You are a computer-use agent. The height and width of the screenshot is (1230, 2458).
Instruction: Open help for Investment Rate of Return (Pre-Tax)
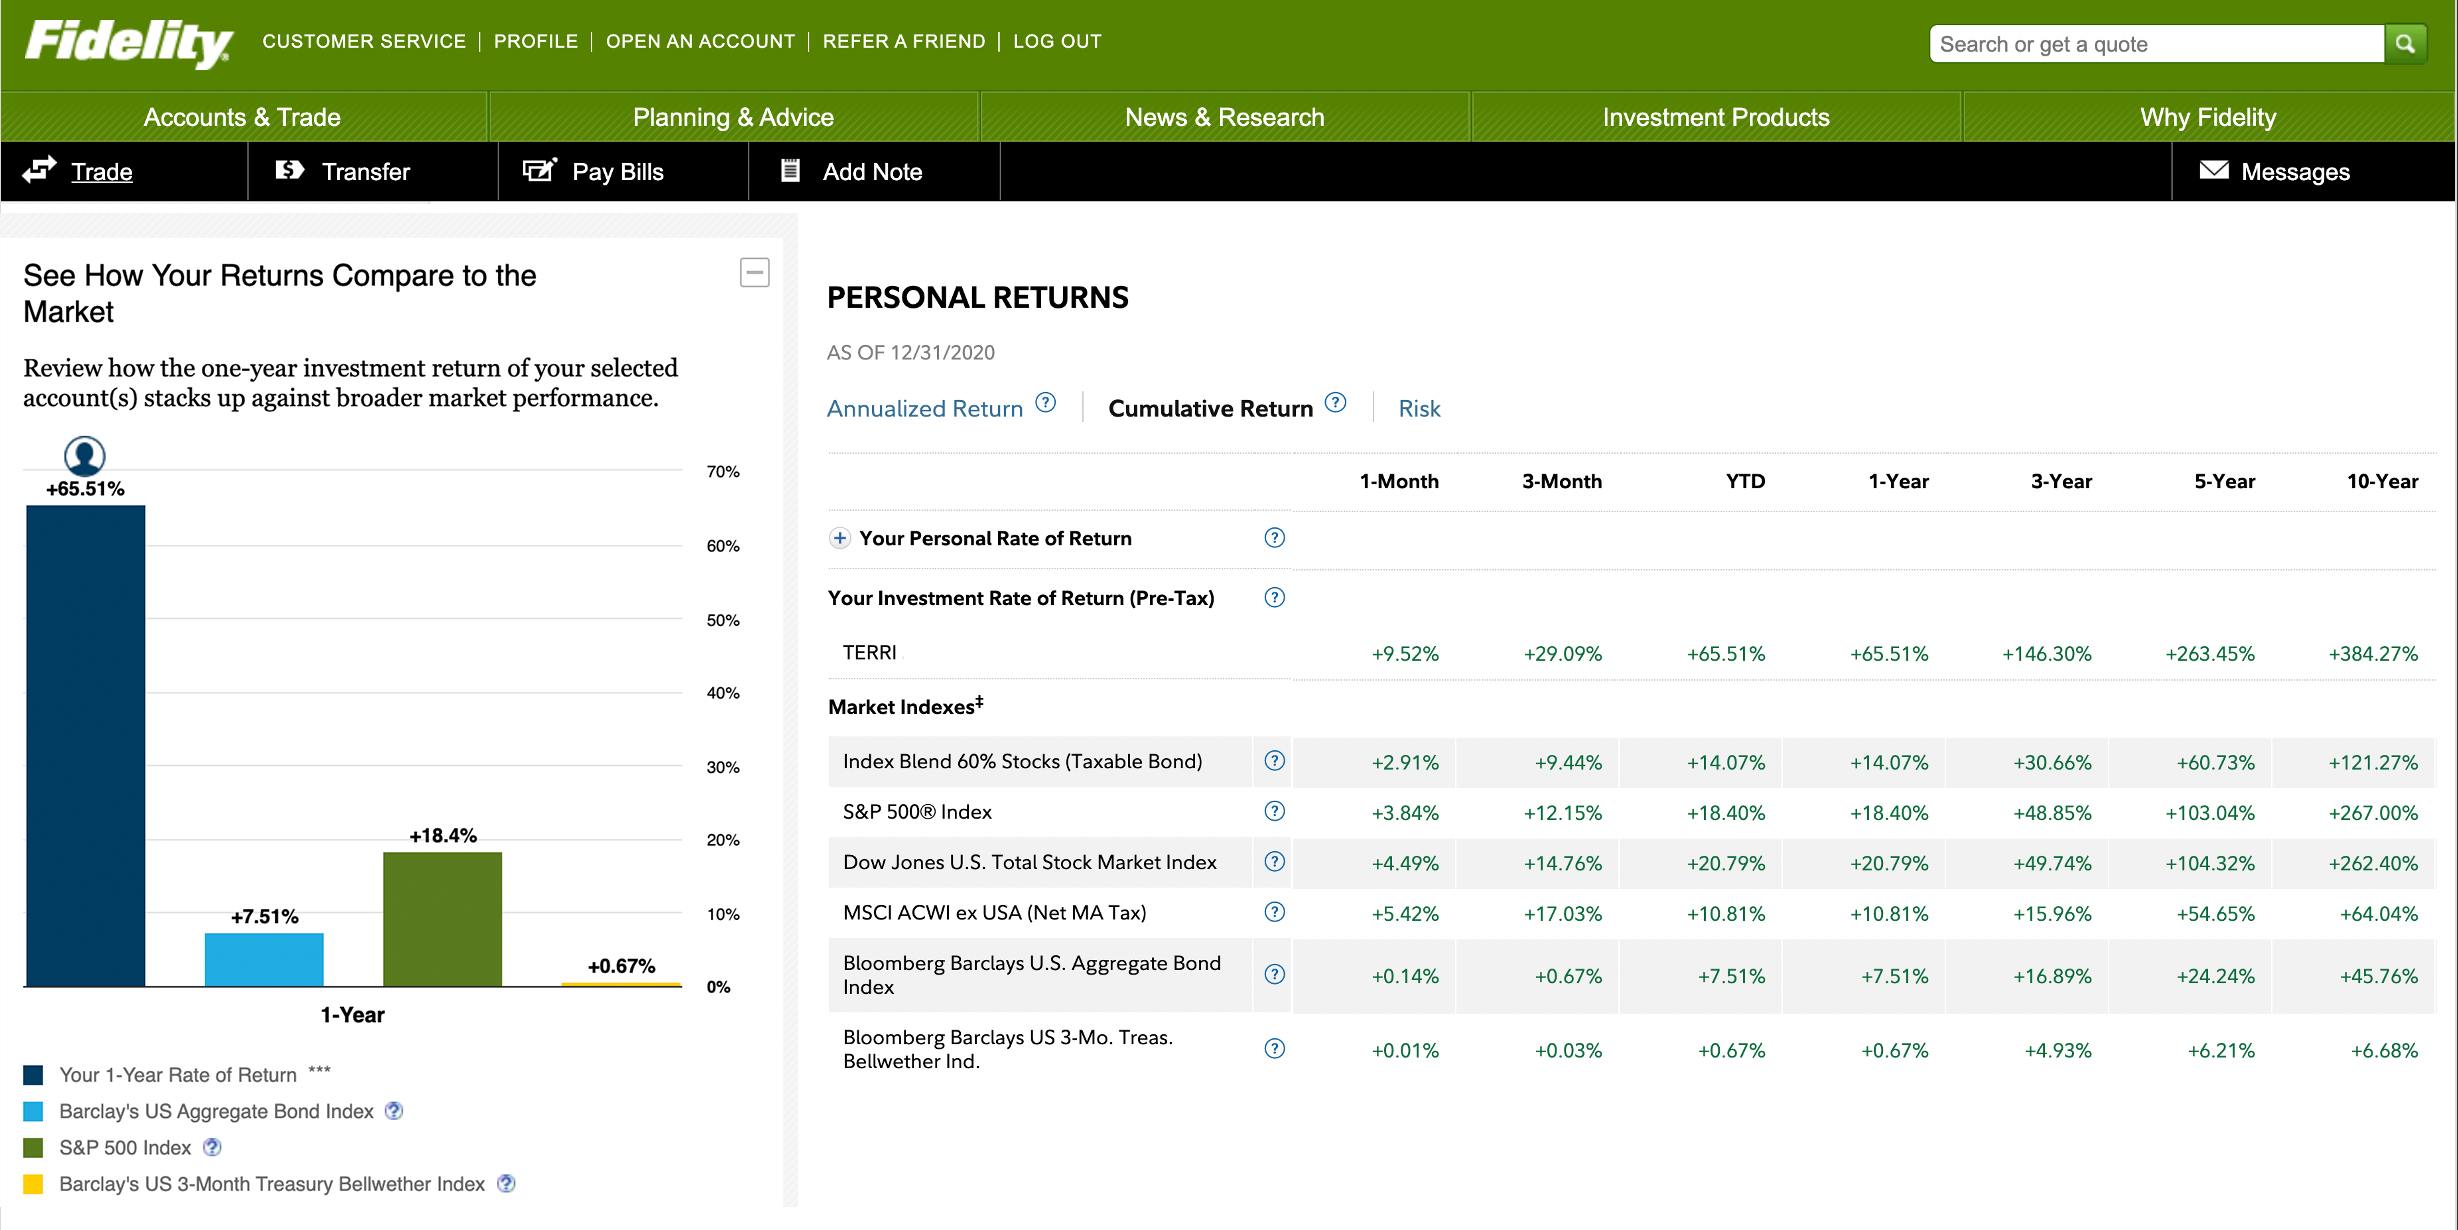point(1274,598)
